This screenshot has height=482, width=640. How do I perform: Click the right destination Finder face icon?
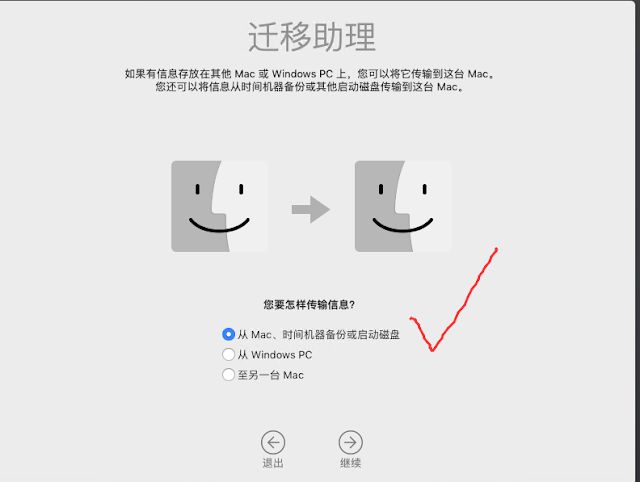click(403, 206)
